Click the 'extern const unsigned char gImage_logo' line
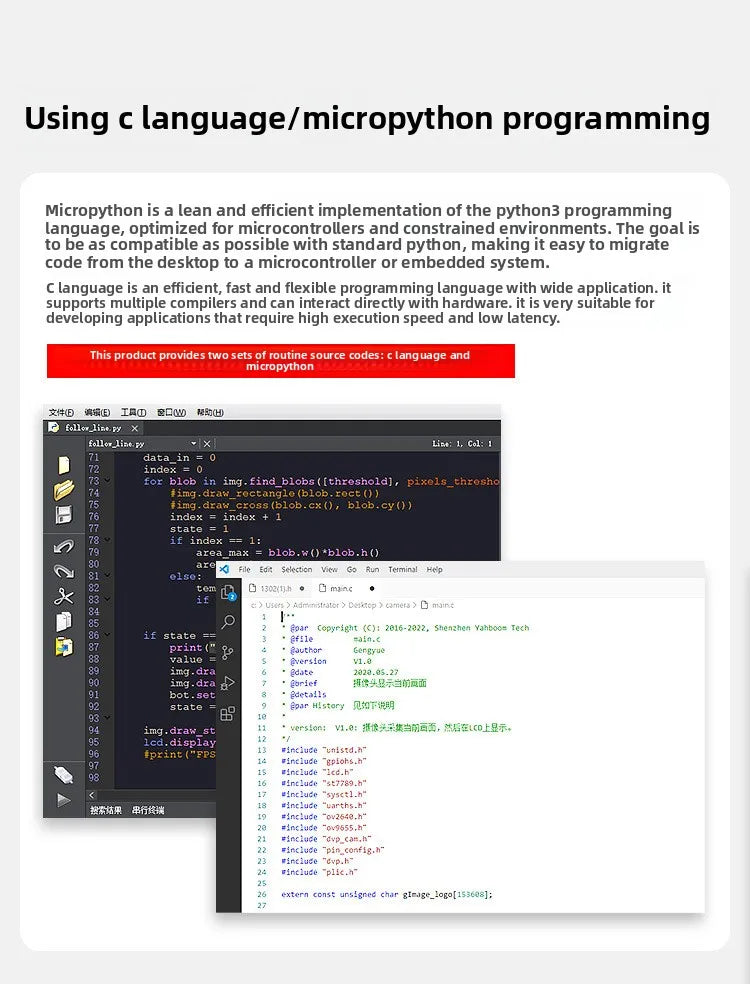750x984 pixels. click(387, 894)
